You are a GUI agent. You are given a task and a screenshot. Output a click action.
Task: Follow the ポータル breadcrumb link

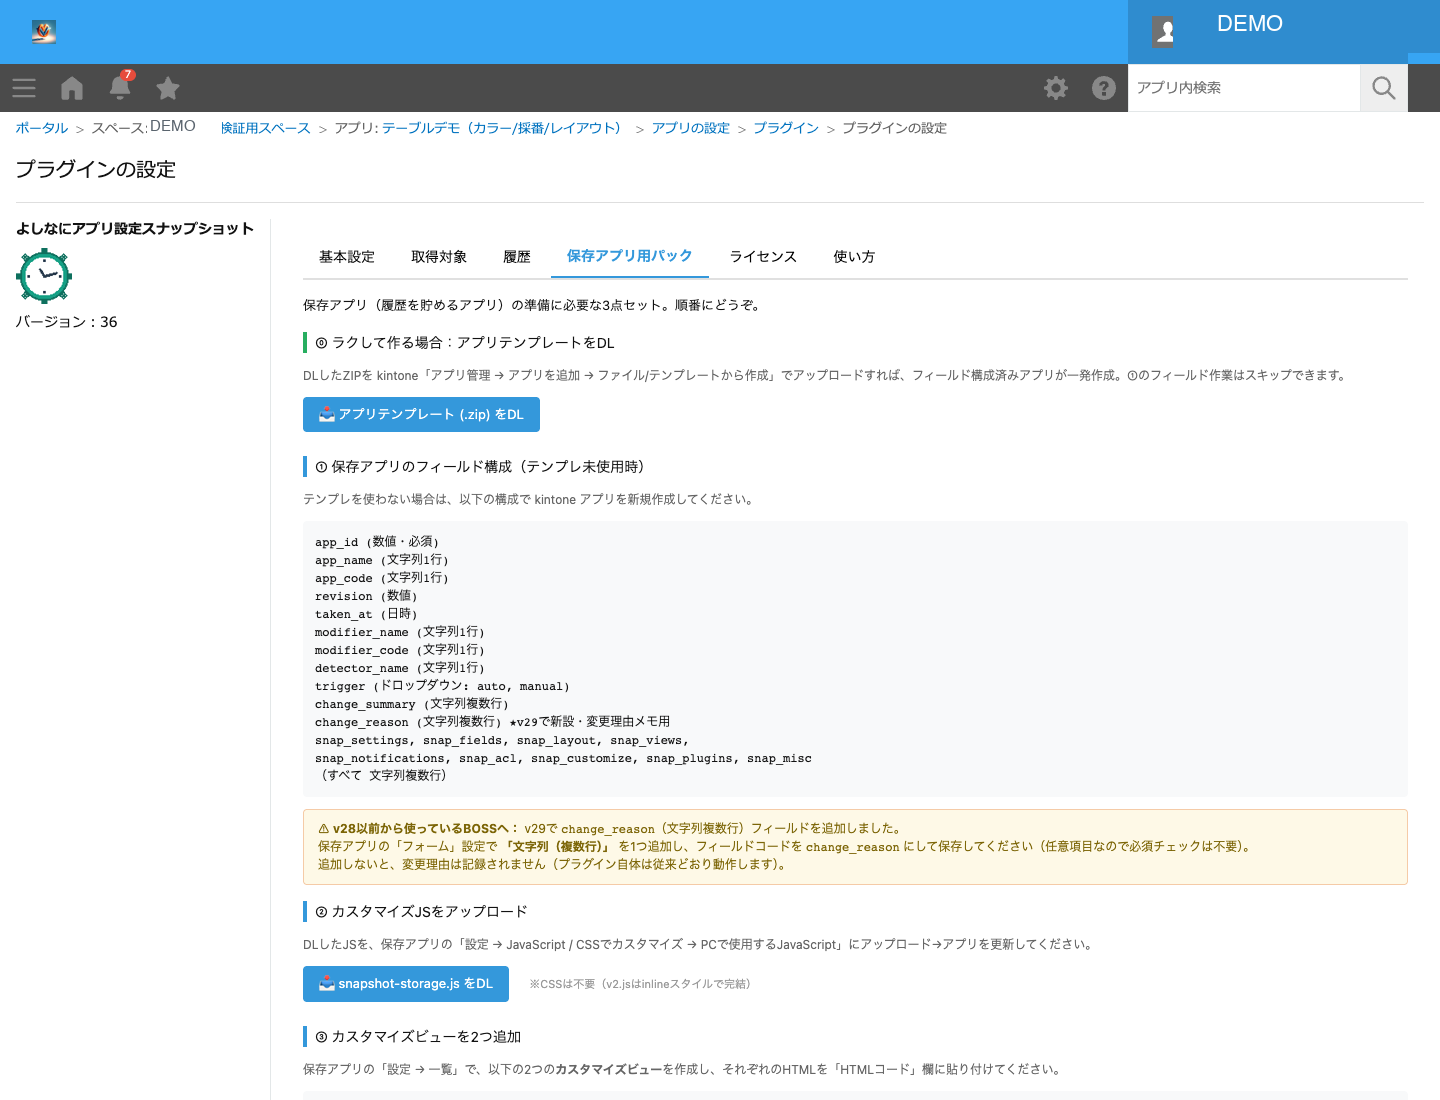[42, 128]
